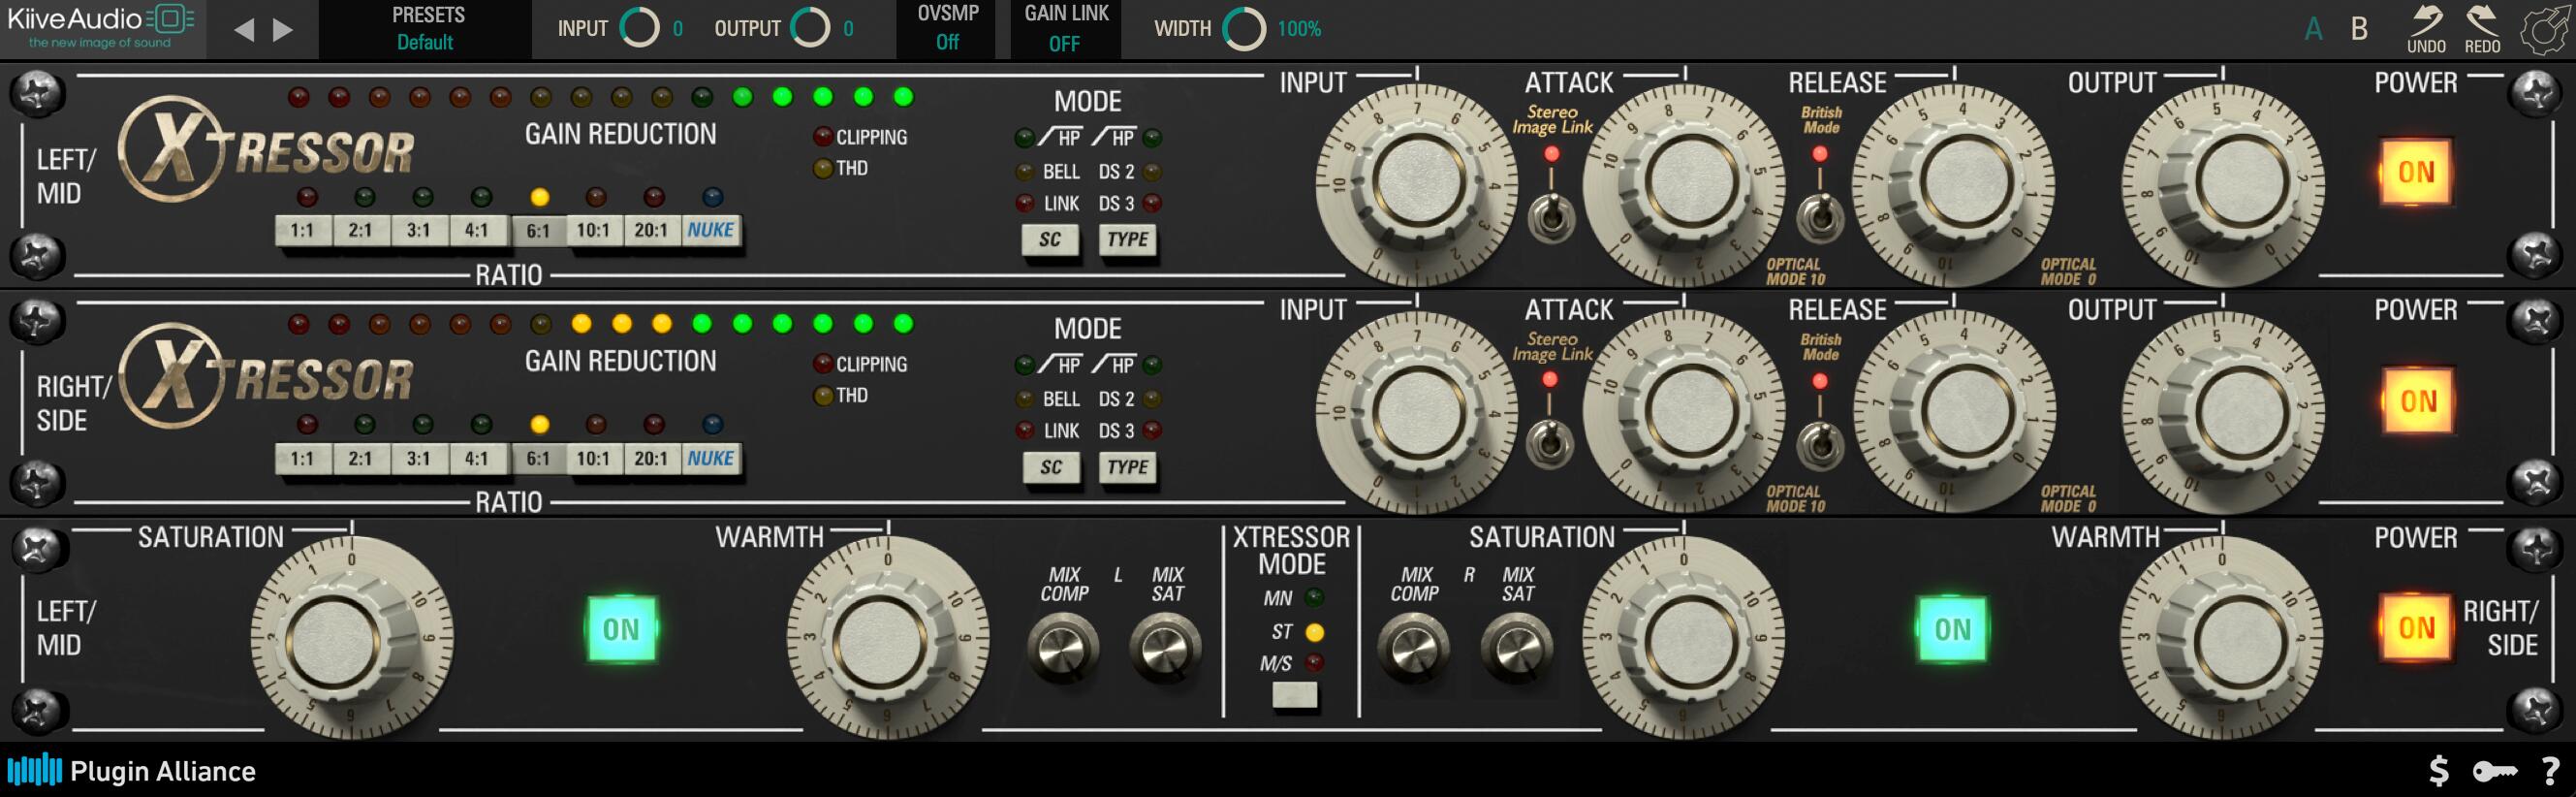Click the Redo arrow icon

[2482, 29]
